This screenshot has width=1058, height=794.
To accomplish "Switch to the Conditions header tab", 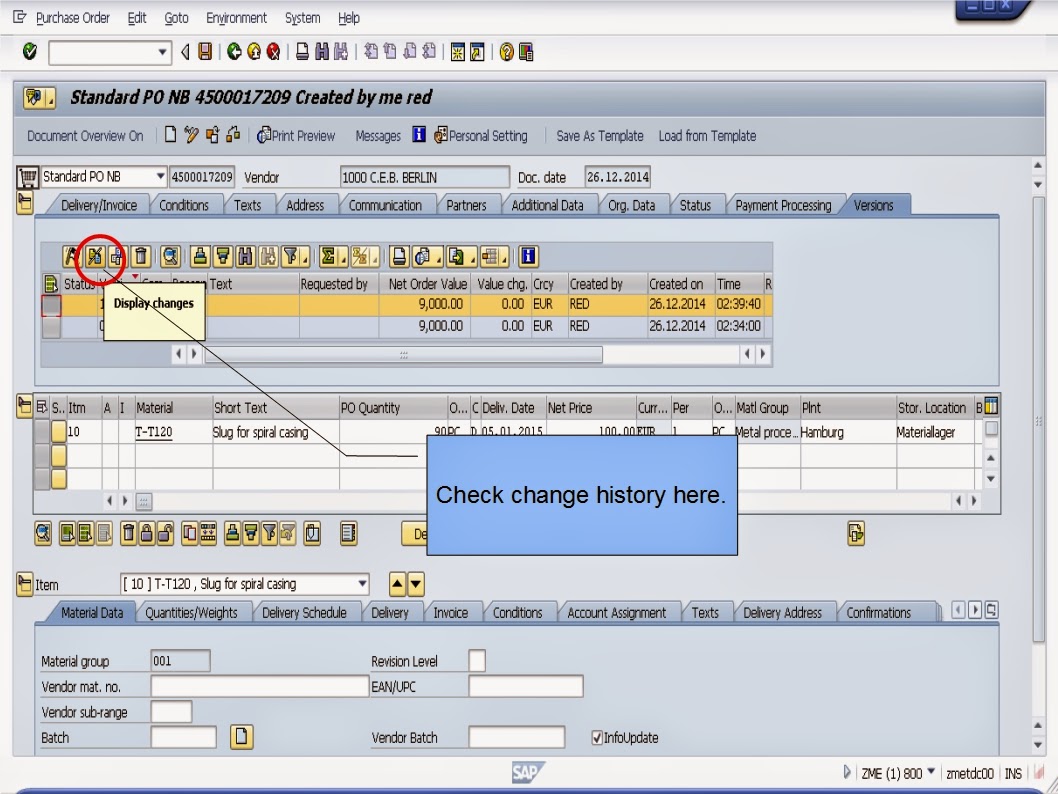I will click(184, 205).
